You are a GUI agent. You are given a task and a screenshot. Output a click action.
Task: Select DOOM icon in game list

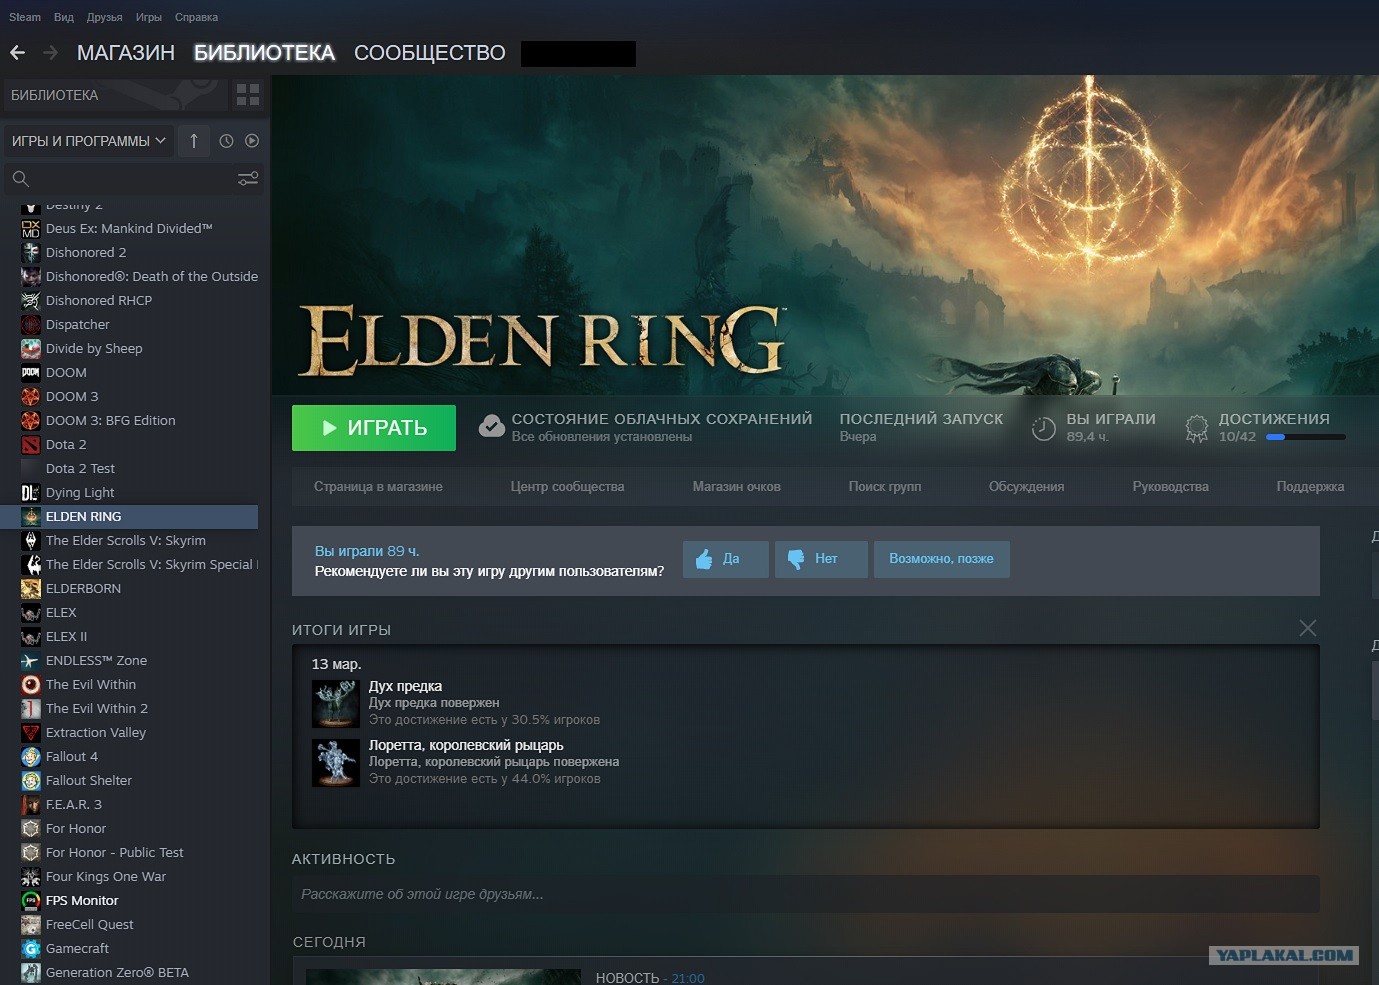(31, 373)
